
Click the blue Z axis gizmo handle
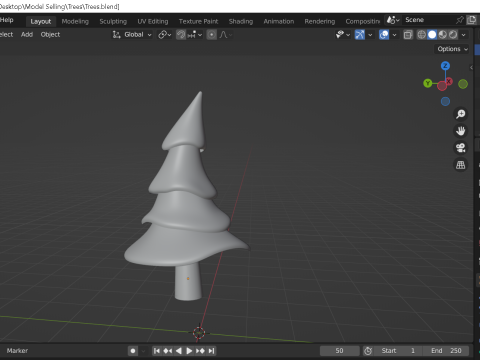click(445, 66)
